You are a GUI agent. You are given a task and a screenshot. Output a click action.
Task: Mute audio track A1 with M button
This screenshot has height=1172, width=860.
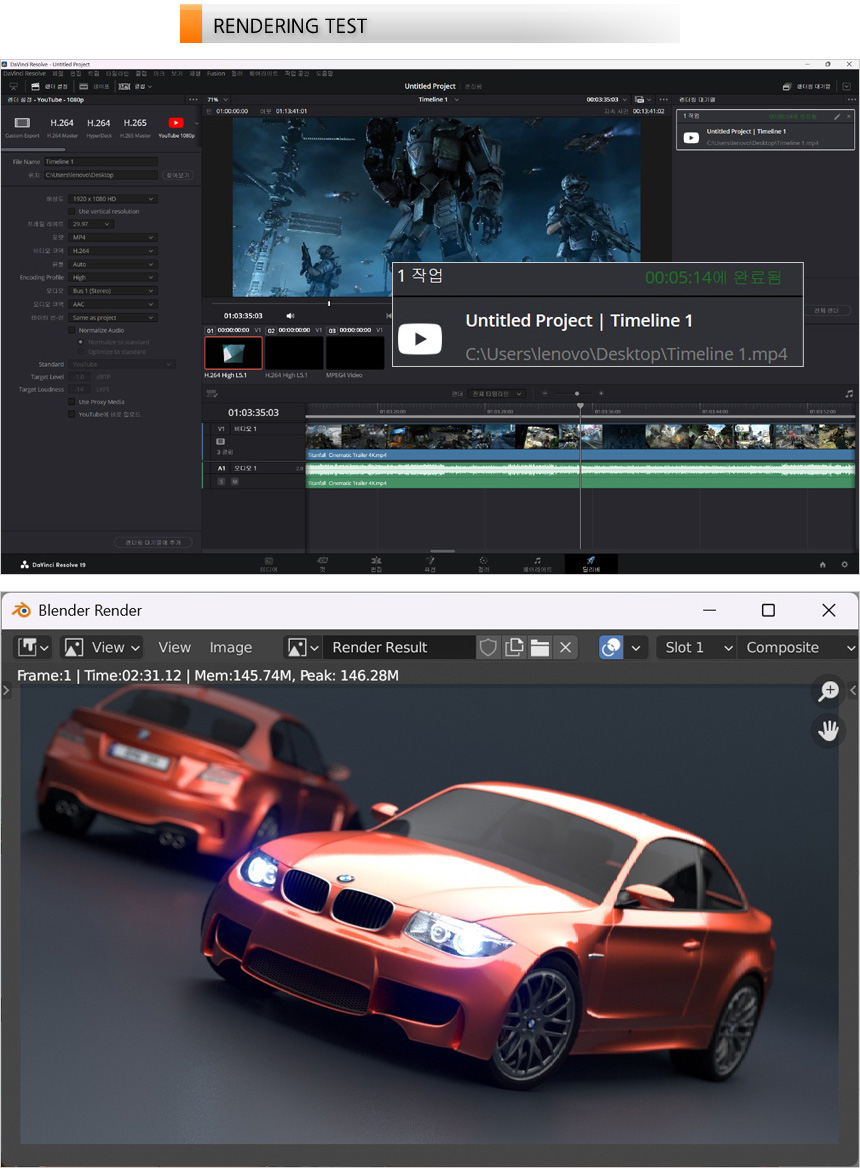coord(235,481)
